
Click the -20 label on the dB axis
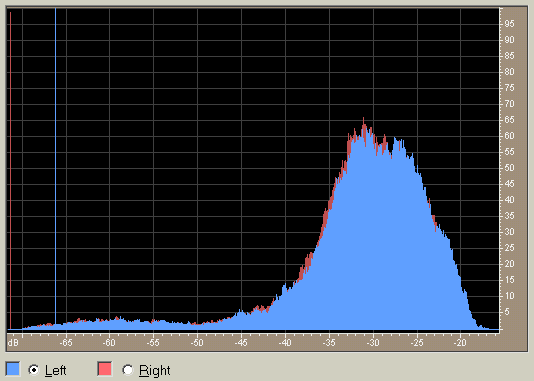click(460, 343)
